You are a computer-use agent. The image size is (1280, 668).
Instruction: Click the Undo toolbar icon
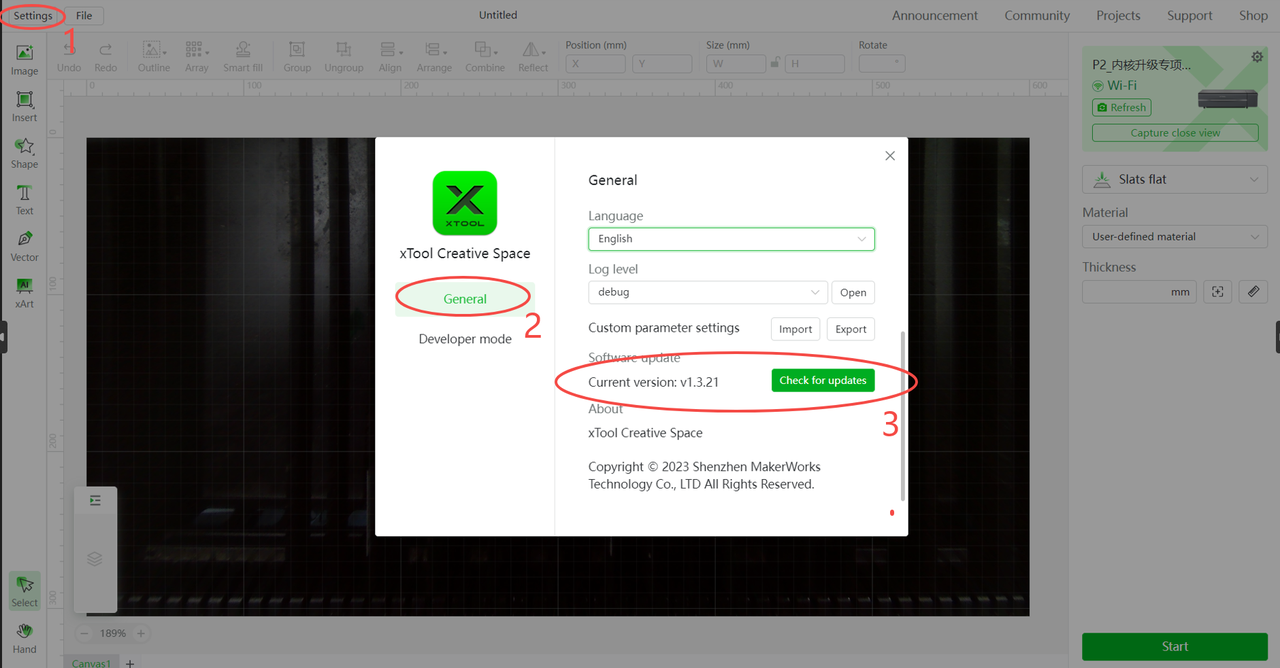(69, 56)
